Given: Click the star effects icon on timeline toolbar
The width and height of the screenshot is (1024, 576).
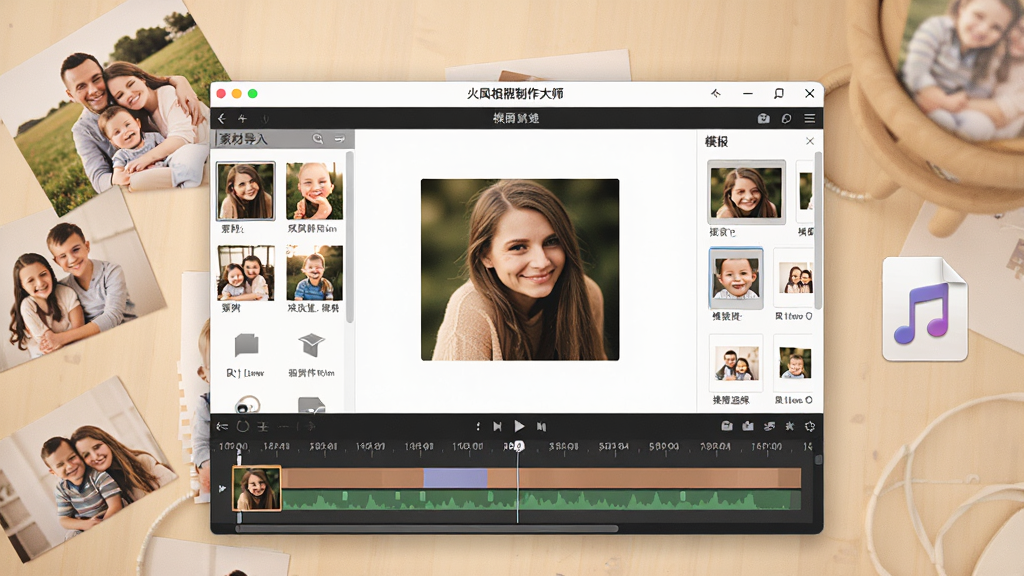Looking at the screenshot, I should click(x=790, y=426).
